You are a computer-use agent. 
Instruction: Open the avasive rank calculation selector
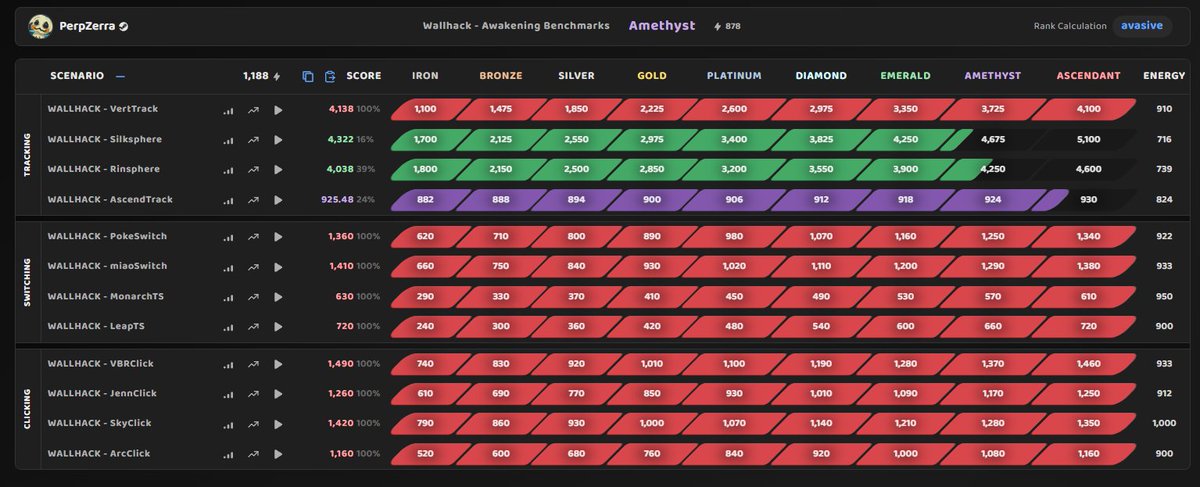pyautogui.click(x=1141, y=26)
